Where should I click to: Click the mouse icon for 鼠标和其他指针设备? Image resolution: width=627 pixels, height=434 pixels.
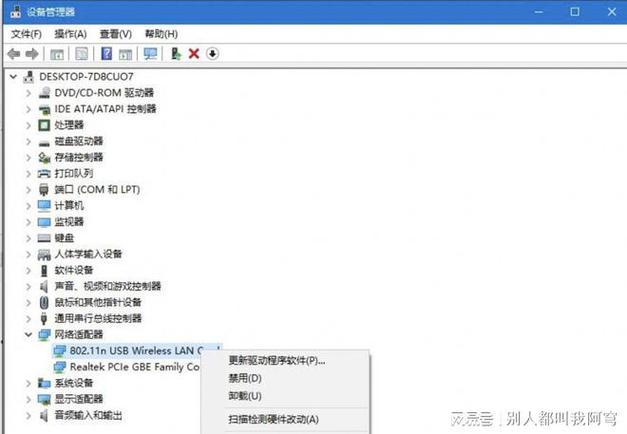(x=44, y=302)
